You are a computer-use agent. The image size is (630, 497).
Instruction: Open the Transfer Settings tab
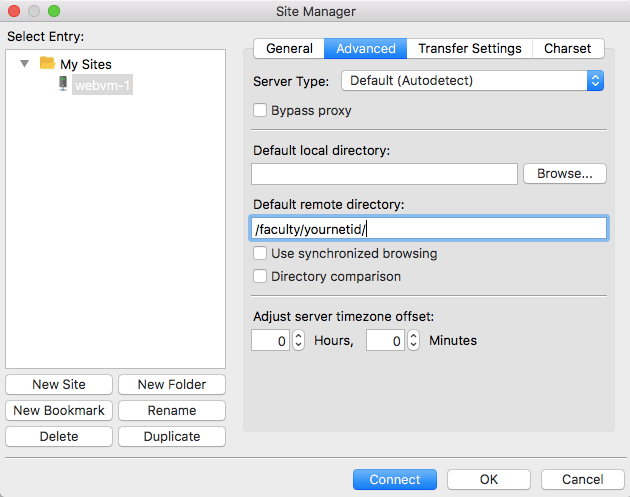[x=469, y=48]
